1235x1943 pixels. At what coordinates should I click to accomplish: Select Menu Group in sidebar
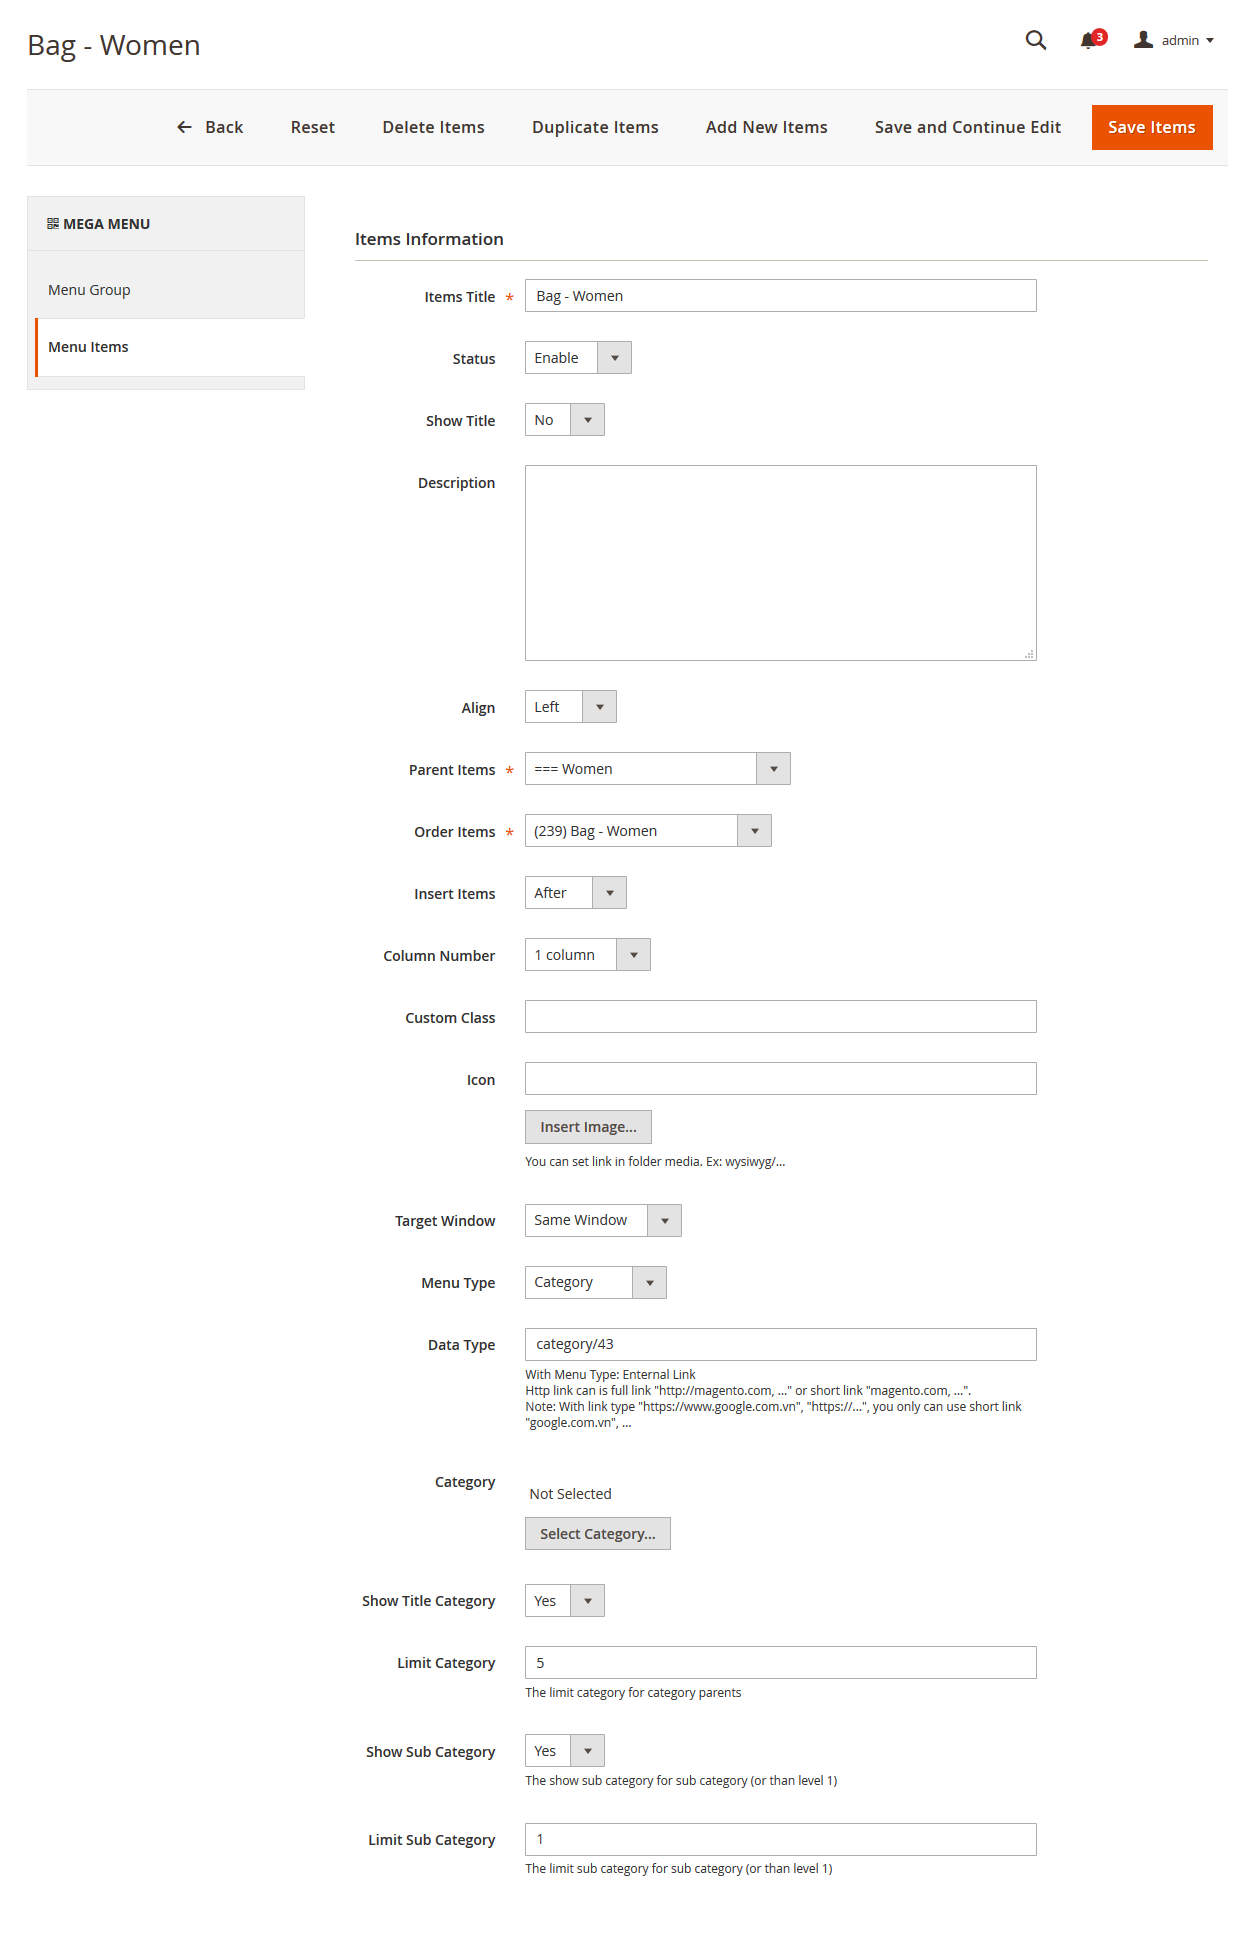point(166,290)
